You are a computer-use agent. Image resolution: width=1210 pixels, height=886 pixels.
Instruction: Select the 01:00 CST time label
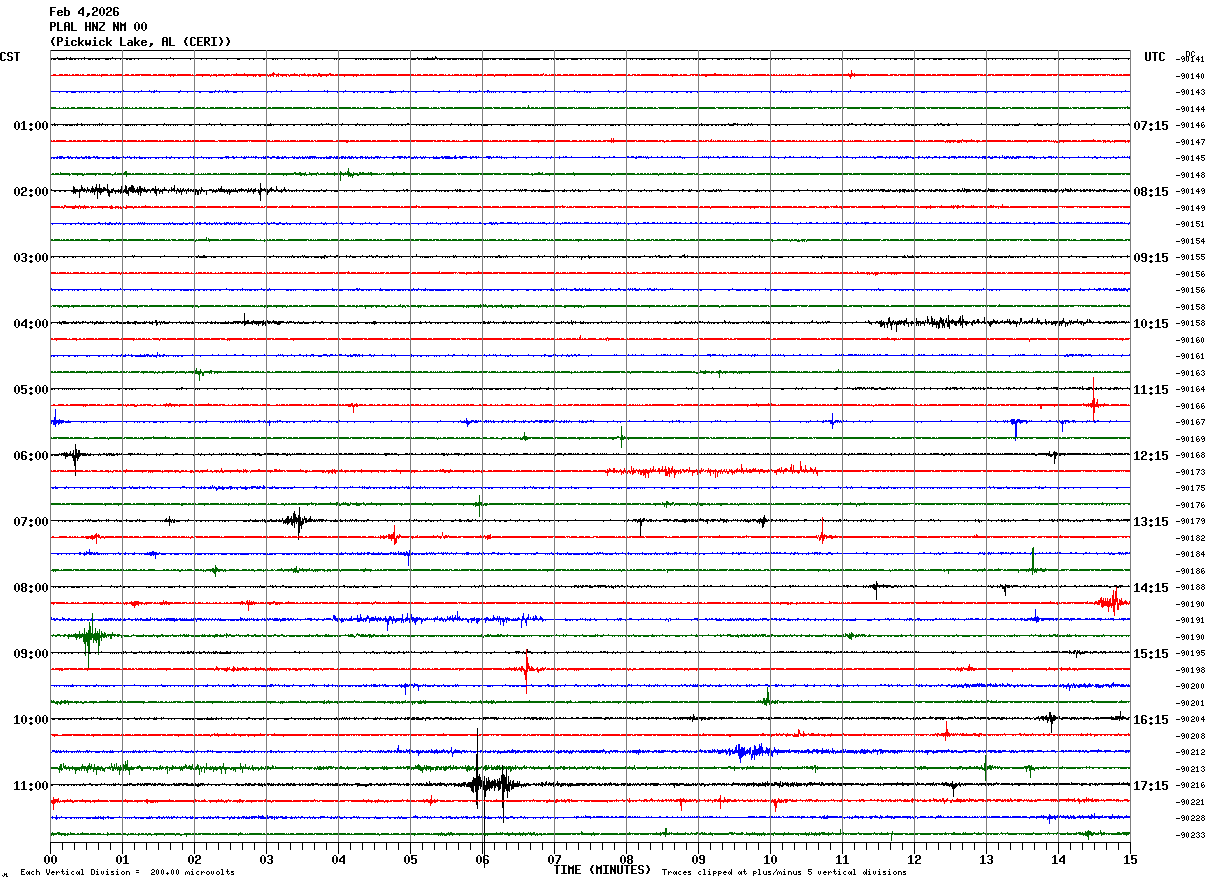(x=30, y=126)
